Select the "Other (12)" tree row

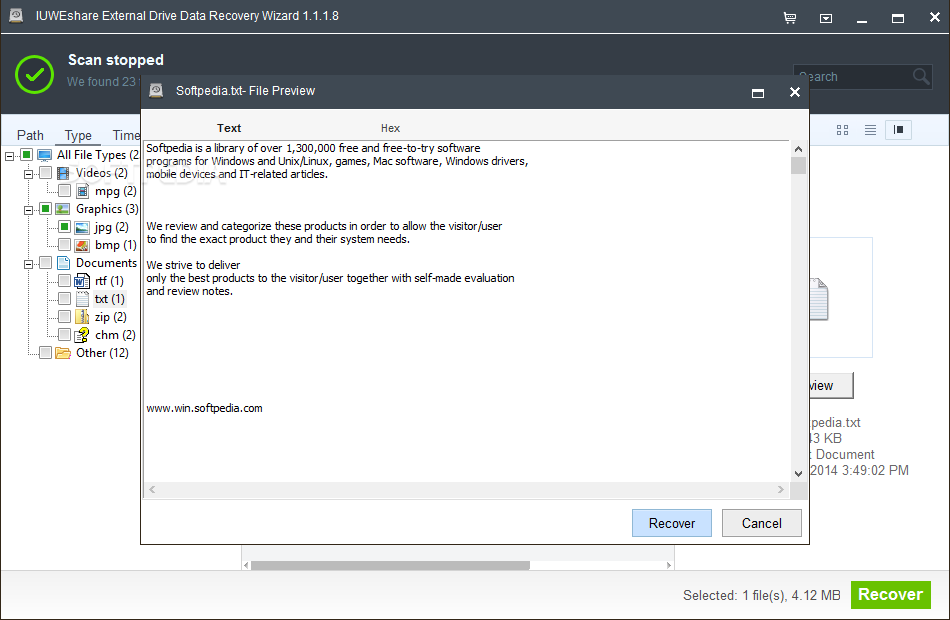[102, 353]
